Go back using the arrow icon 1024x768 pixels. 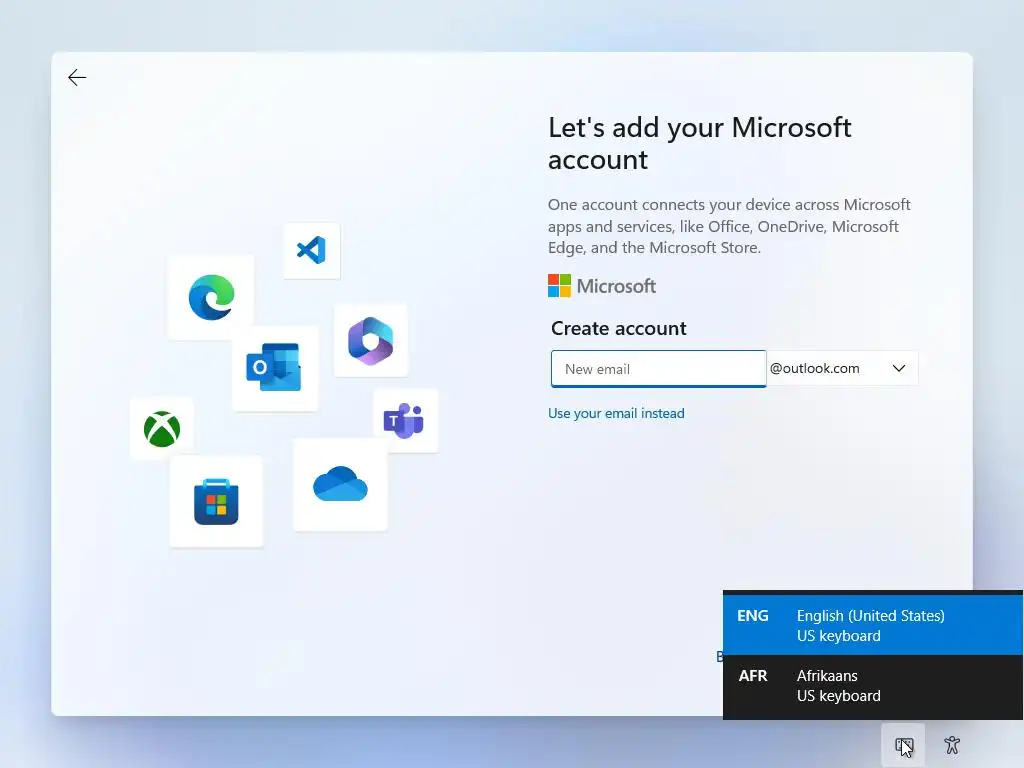77,78
